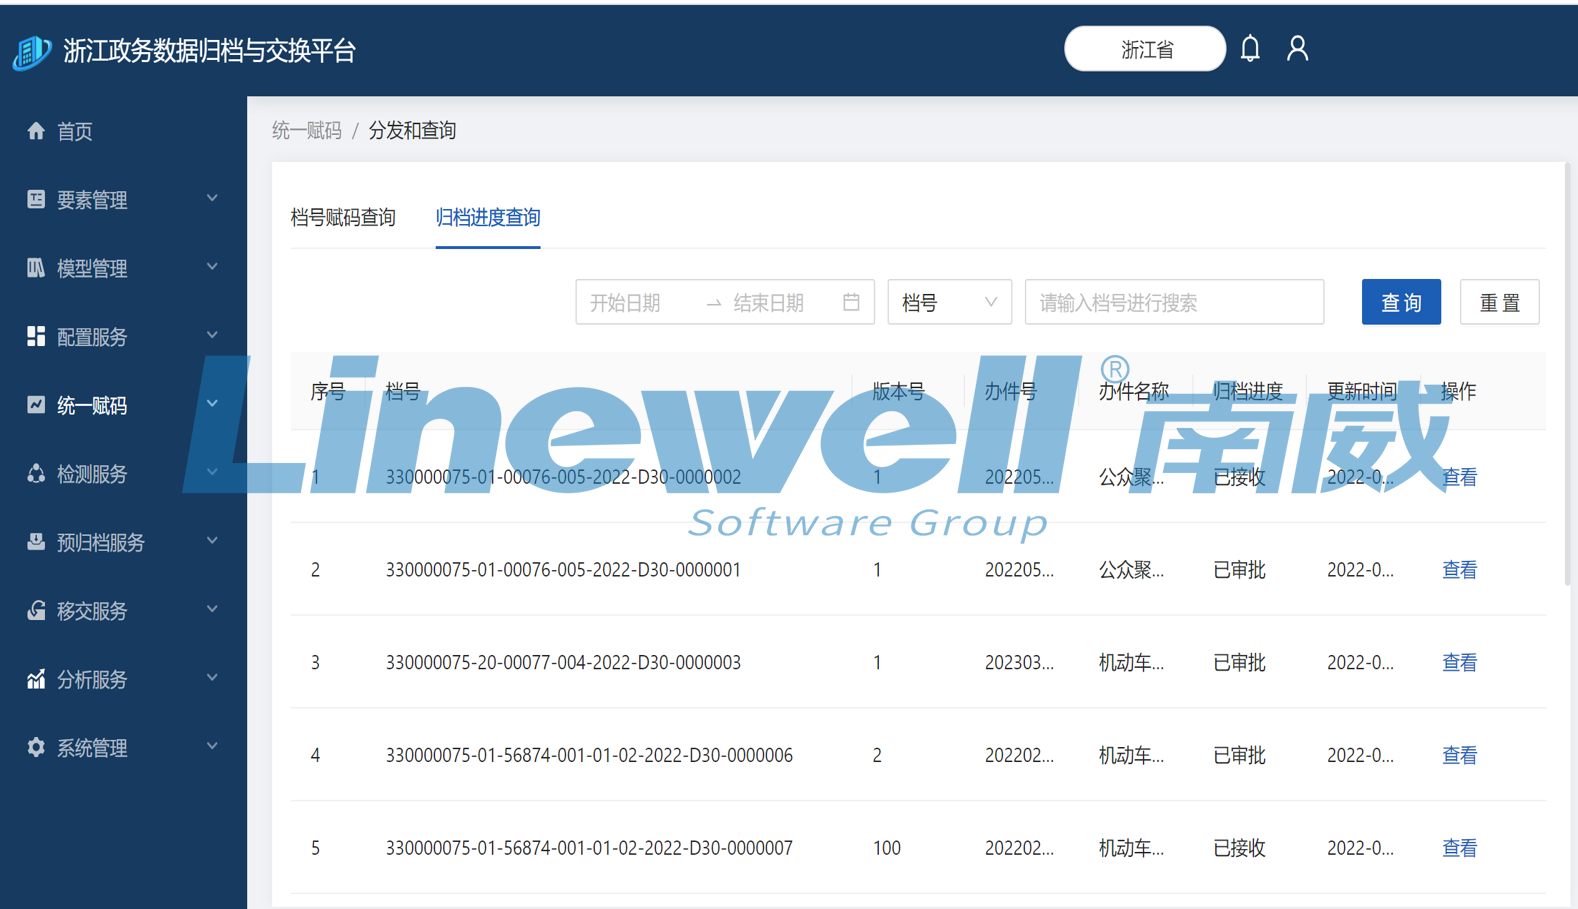
Task: Select the 检测服务 sidebar icon
Action: pyautogui.click(x=36, y=473)
